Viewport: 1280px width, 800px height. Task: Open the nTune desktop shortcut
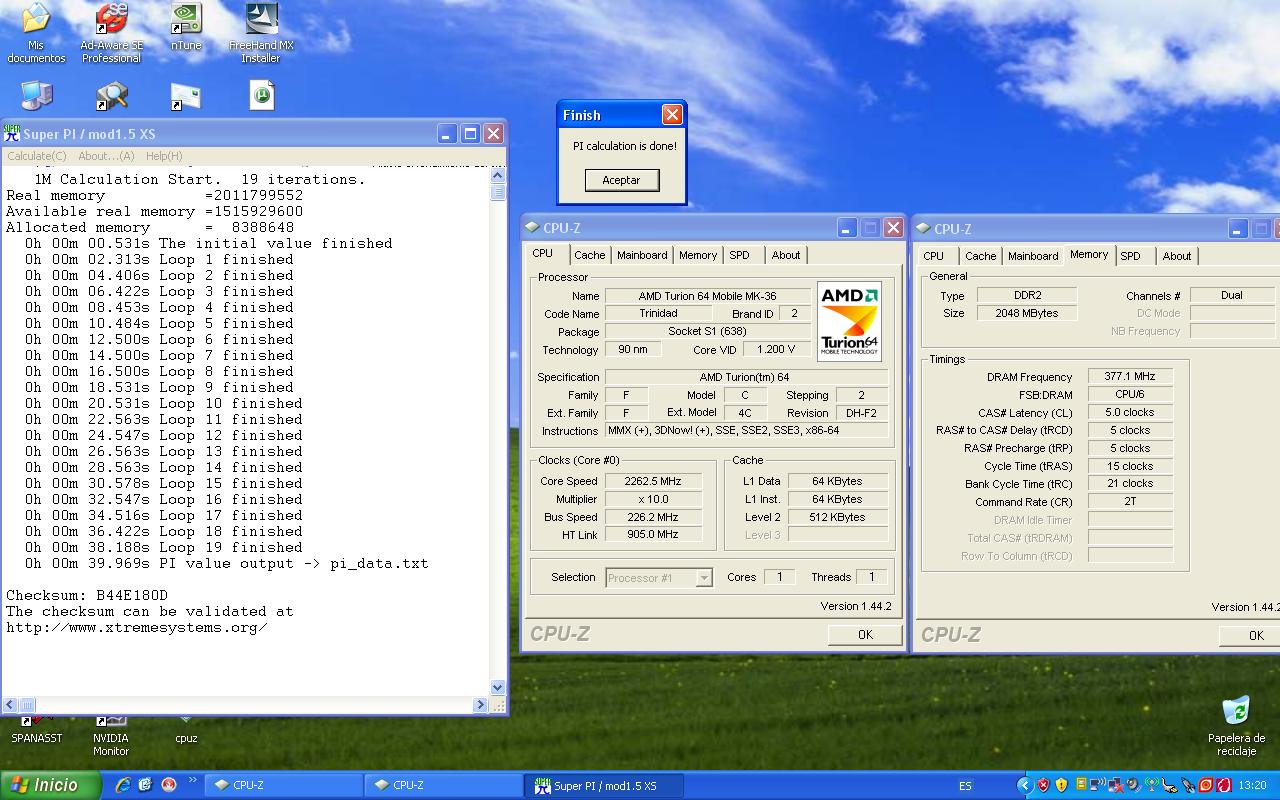186,28
